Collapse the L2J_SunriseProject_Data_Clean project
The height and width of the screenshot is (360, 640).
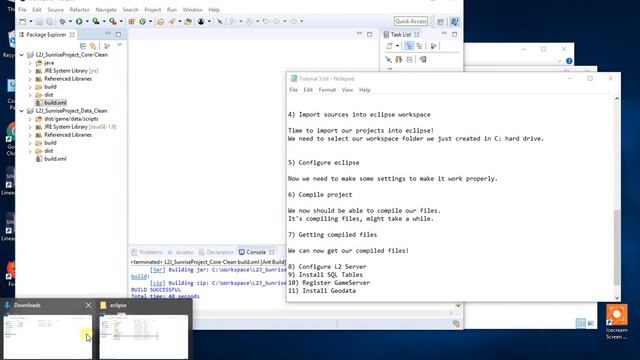22,111
